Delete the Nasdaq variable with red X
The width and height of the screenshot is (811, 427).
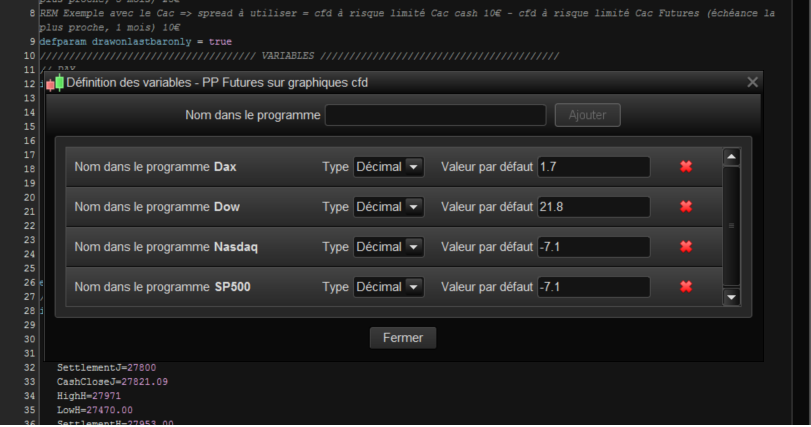coord(686,247)
